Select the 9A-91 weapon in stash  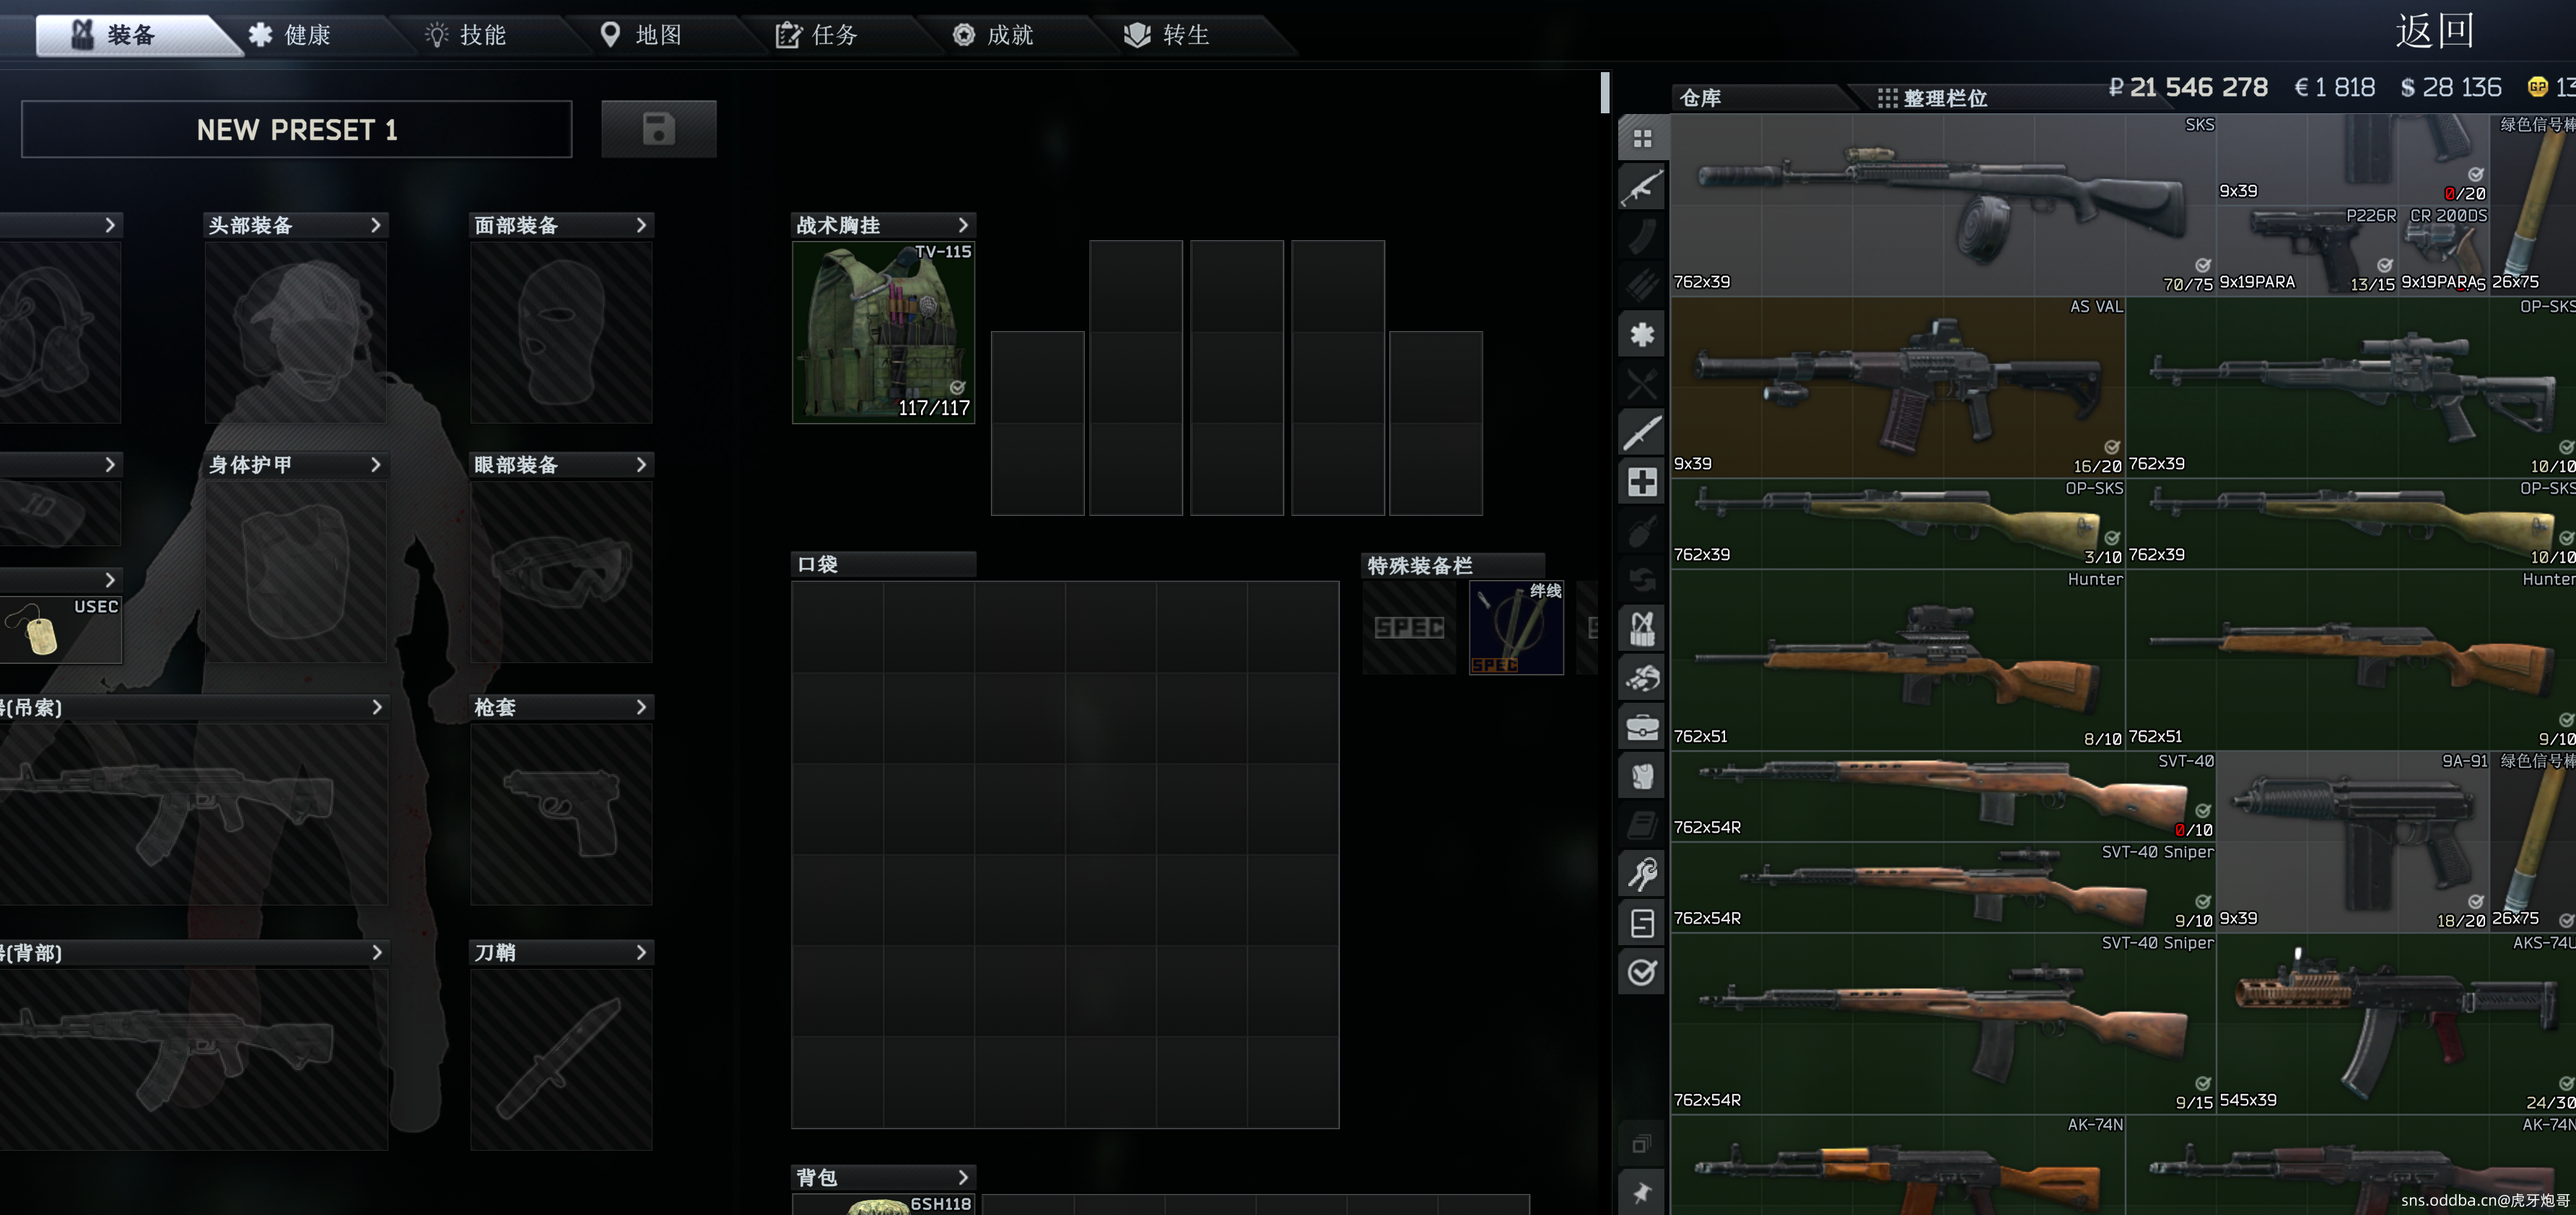click(x=2352, y=841)
